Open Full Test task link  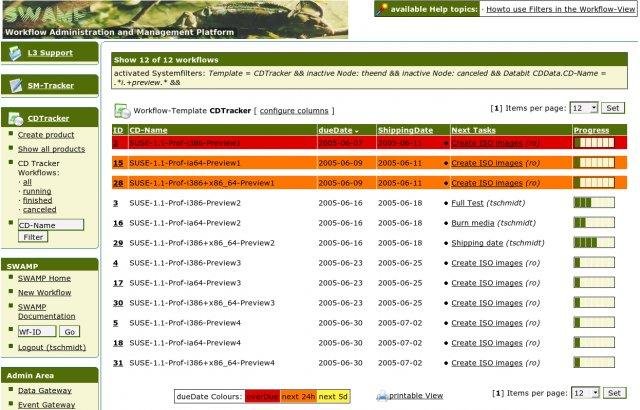tap(467, 203)
